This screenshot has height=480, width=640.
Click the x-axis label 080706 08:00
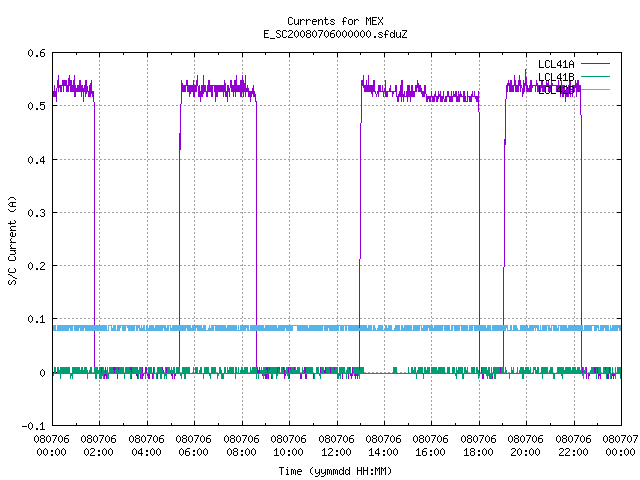[241, 446]
